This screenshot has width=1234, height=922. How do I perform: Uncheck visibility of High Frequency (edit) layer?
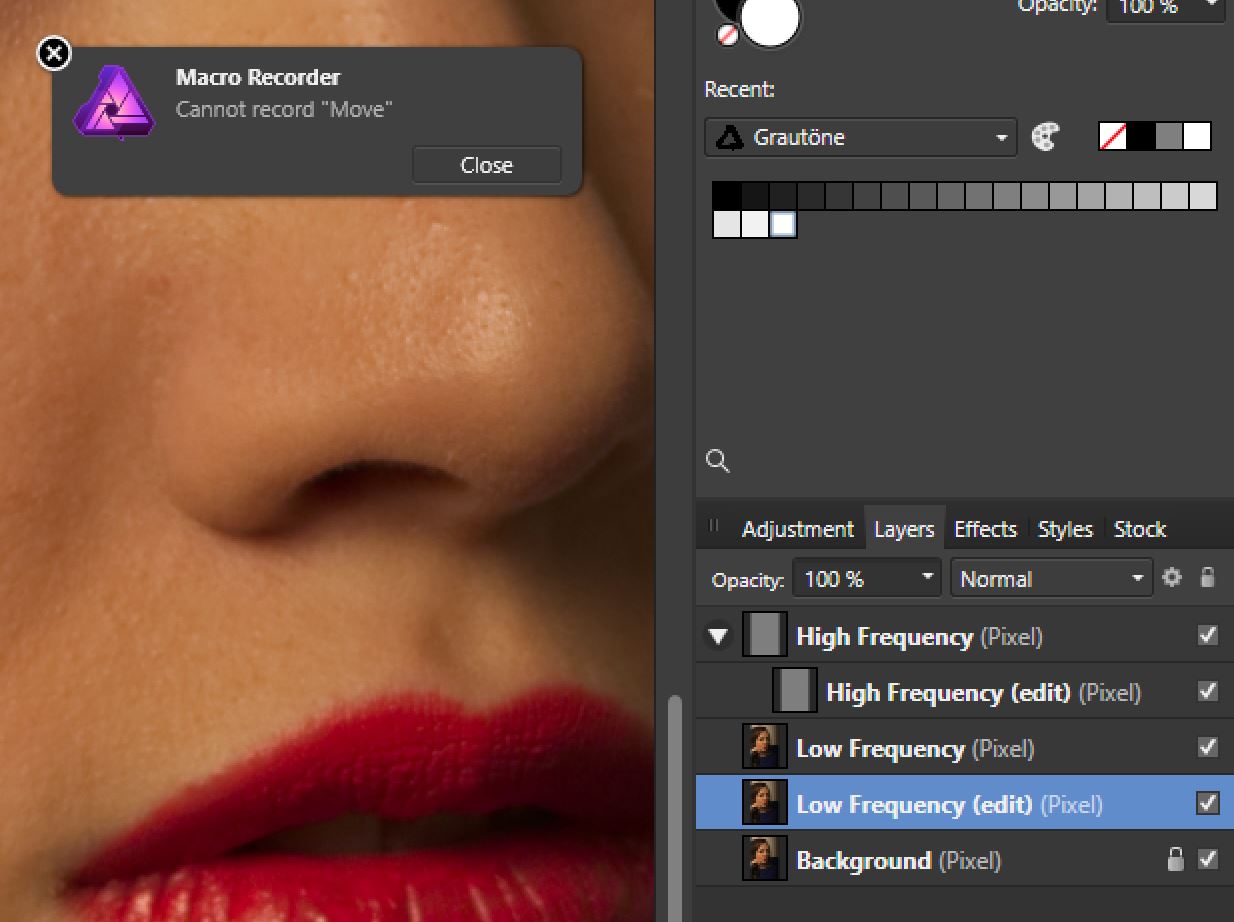coord(1208,692)
